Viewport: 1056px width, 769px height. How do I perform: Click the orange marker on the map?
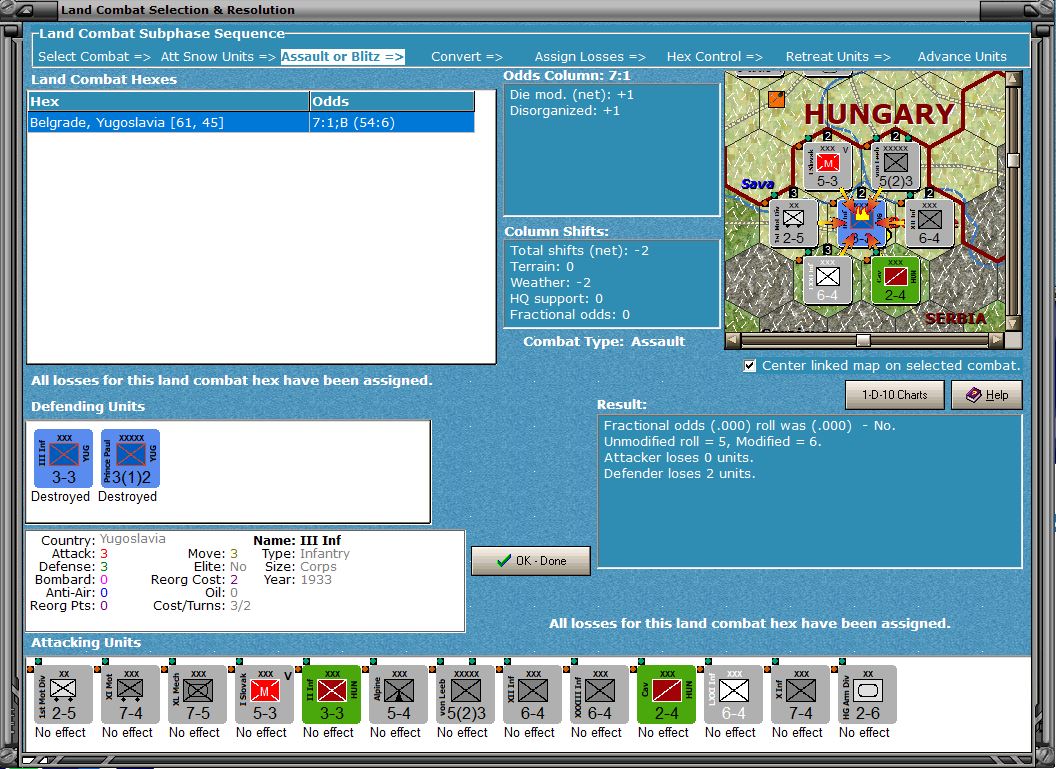pyautogui.click(x=777, y=99)
